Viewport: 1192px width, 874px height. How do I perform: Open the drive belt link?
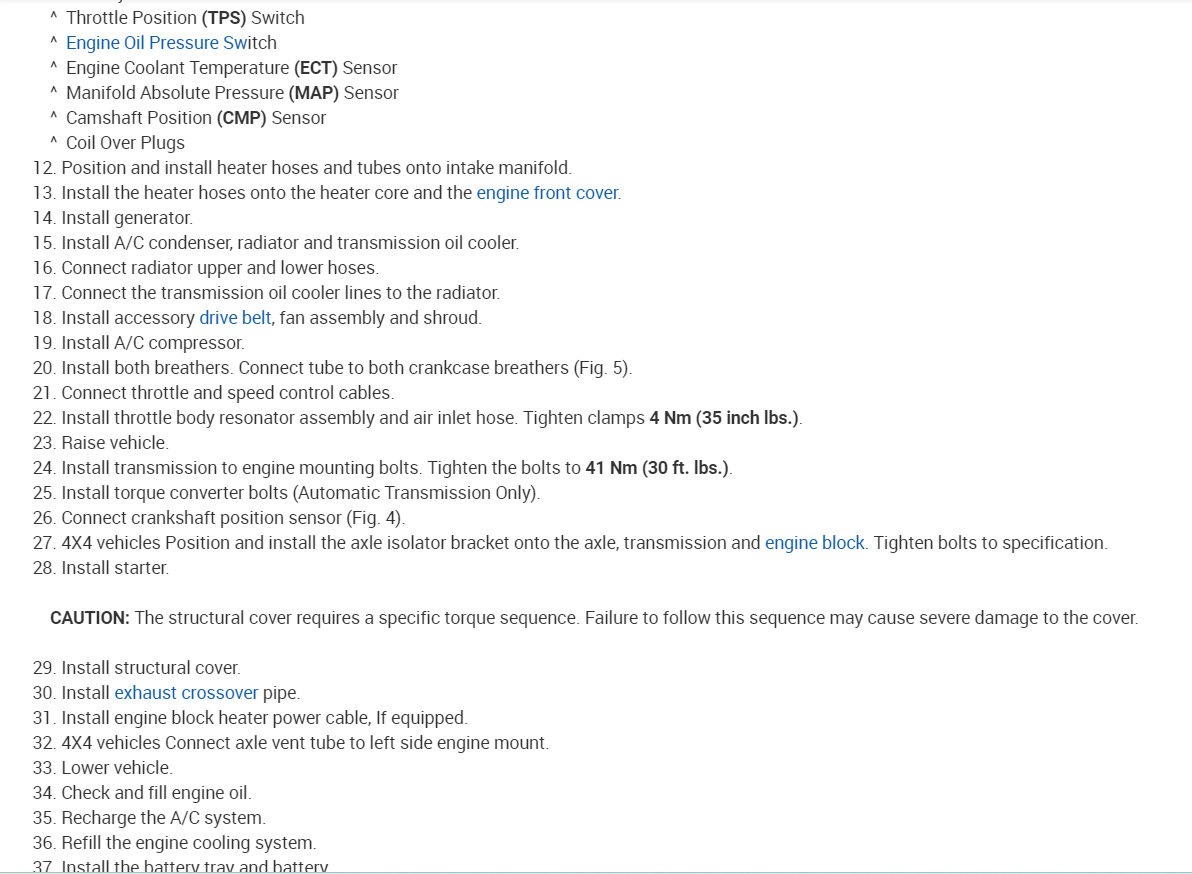(235, 318)
